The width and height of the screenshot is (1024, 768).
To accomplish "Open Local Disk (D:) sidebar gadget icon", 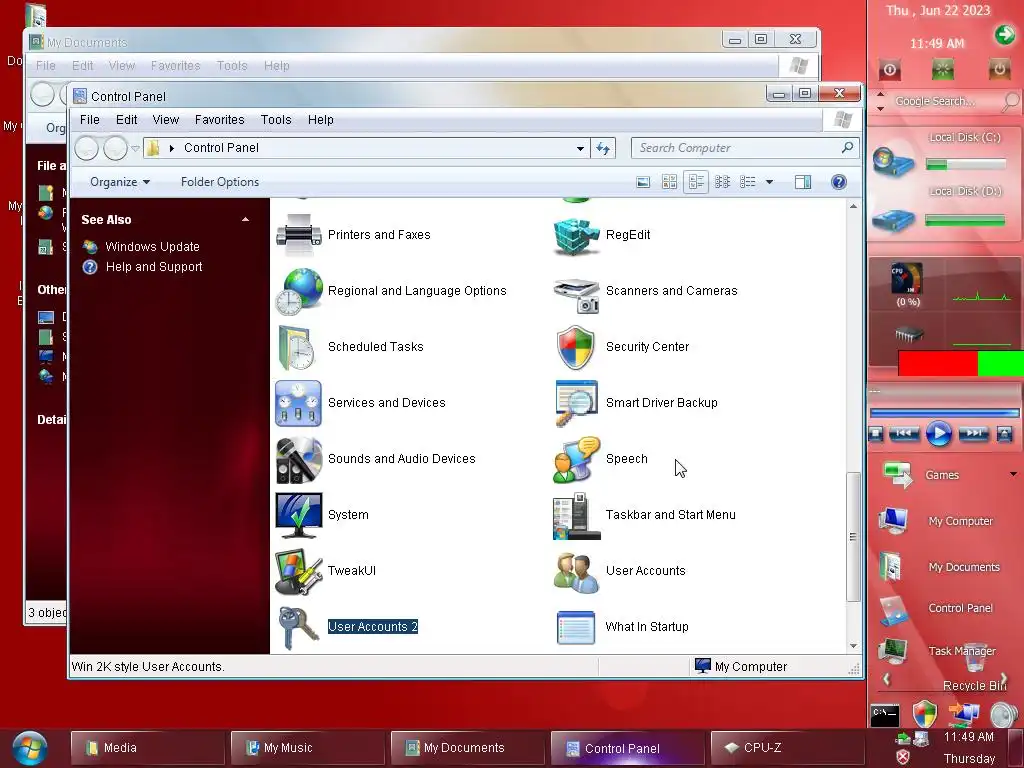I will click(x=893, y=219).
